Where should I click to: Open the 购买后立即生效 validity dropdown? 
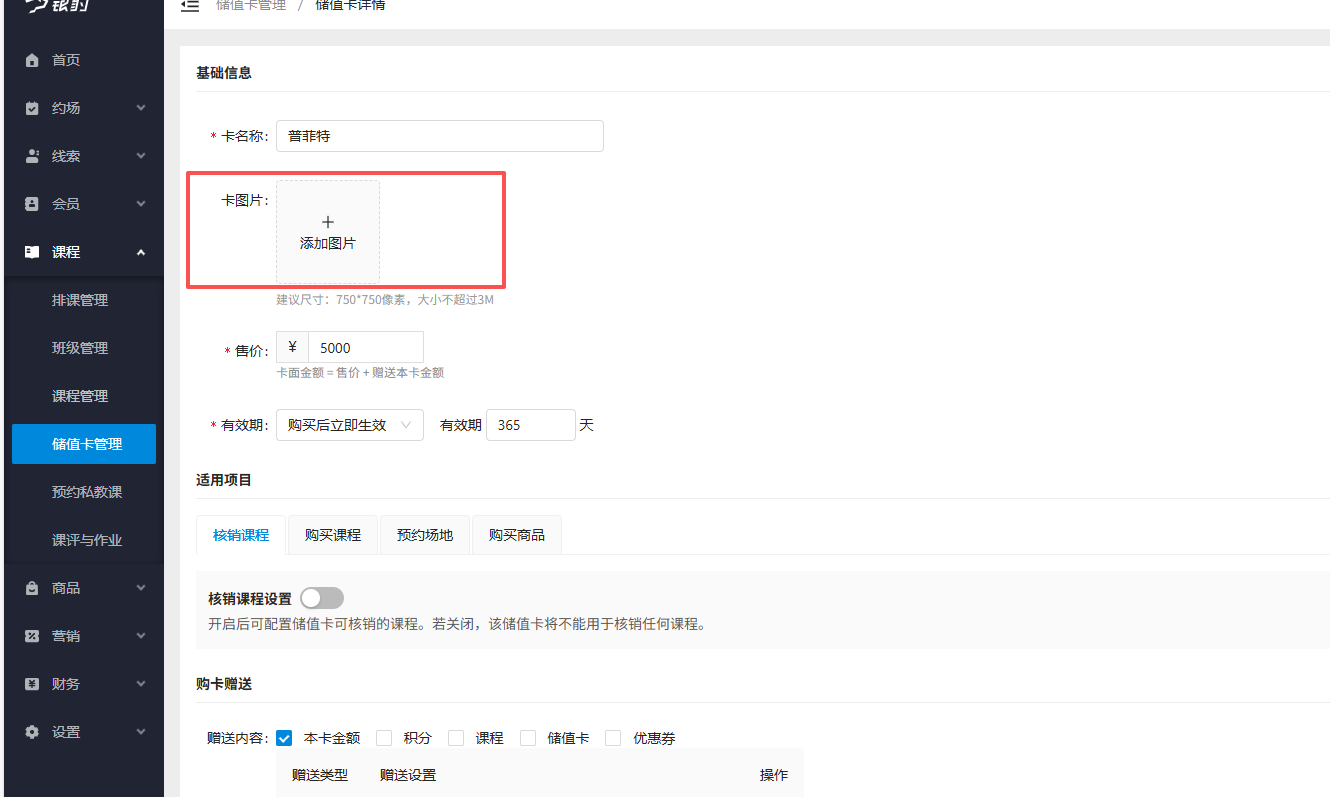(349, 424)
